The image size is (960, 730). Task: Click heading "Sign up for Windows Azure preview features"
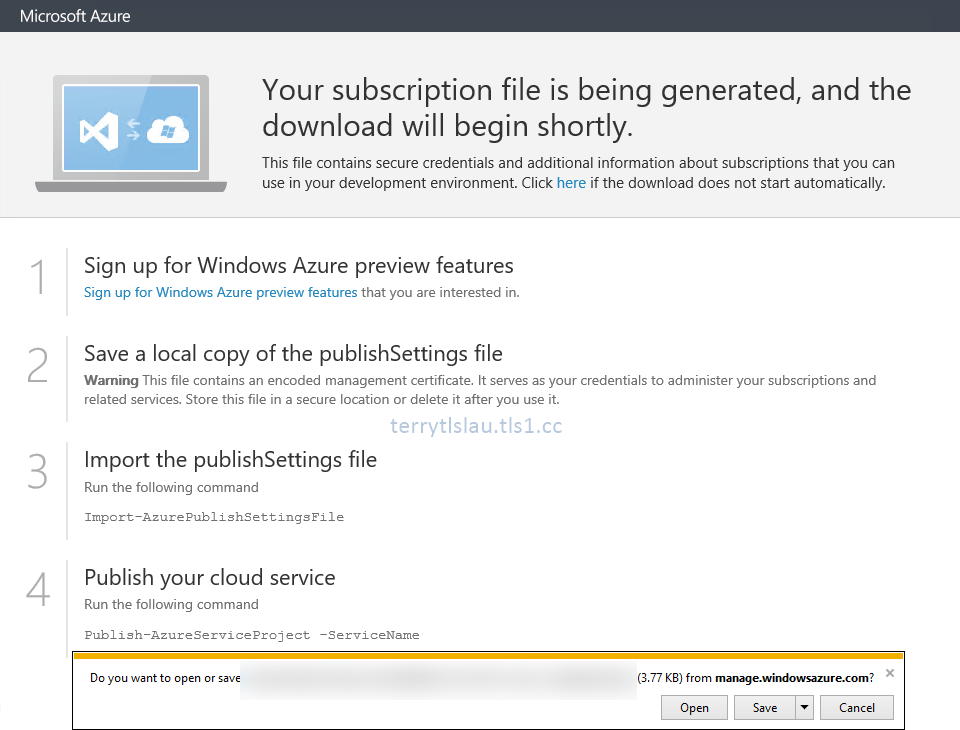(x=299, y=265)
